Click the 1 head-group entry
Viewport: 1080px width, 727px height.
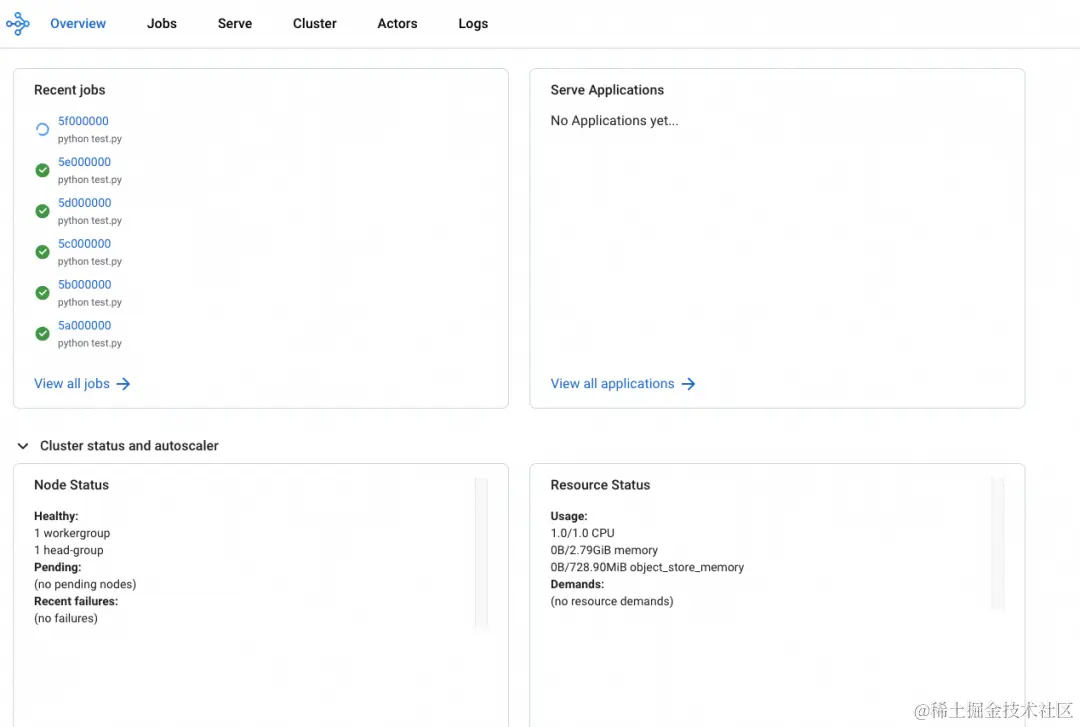[69, 551]
